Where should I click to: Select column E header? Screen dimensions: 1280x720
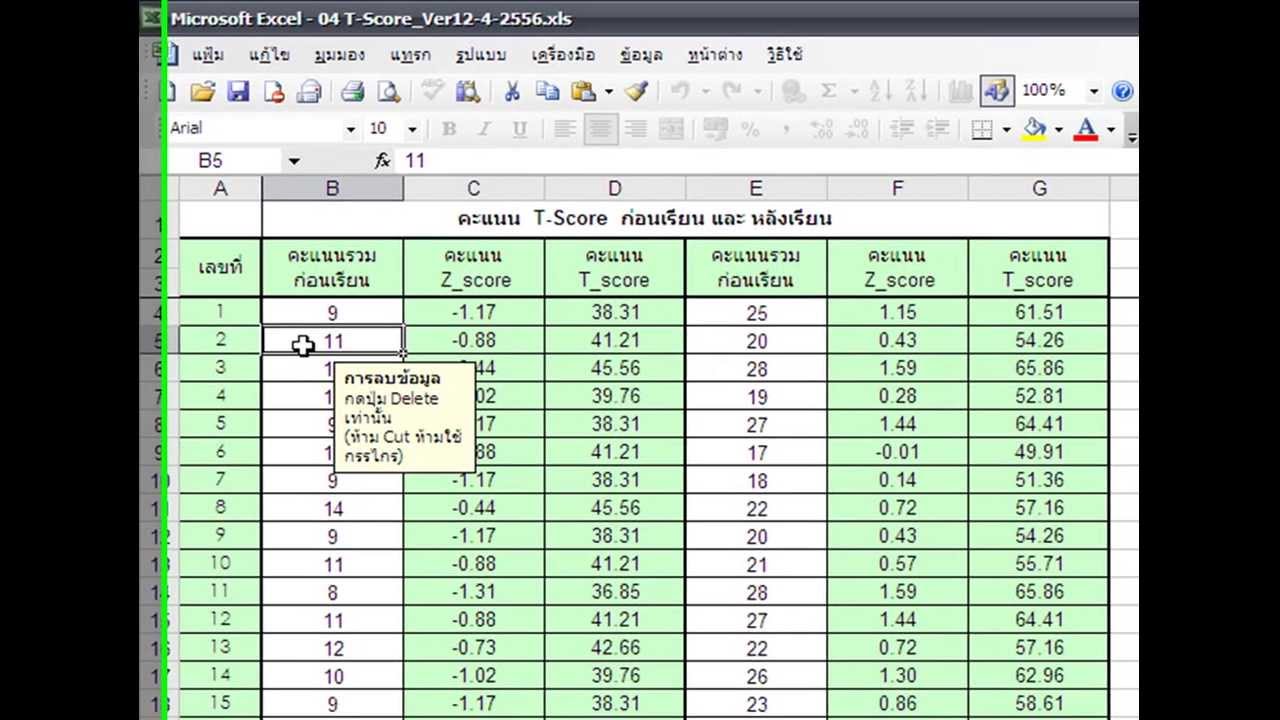click(756, 188)
